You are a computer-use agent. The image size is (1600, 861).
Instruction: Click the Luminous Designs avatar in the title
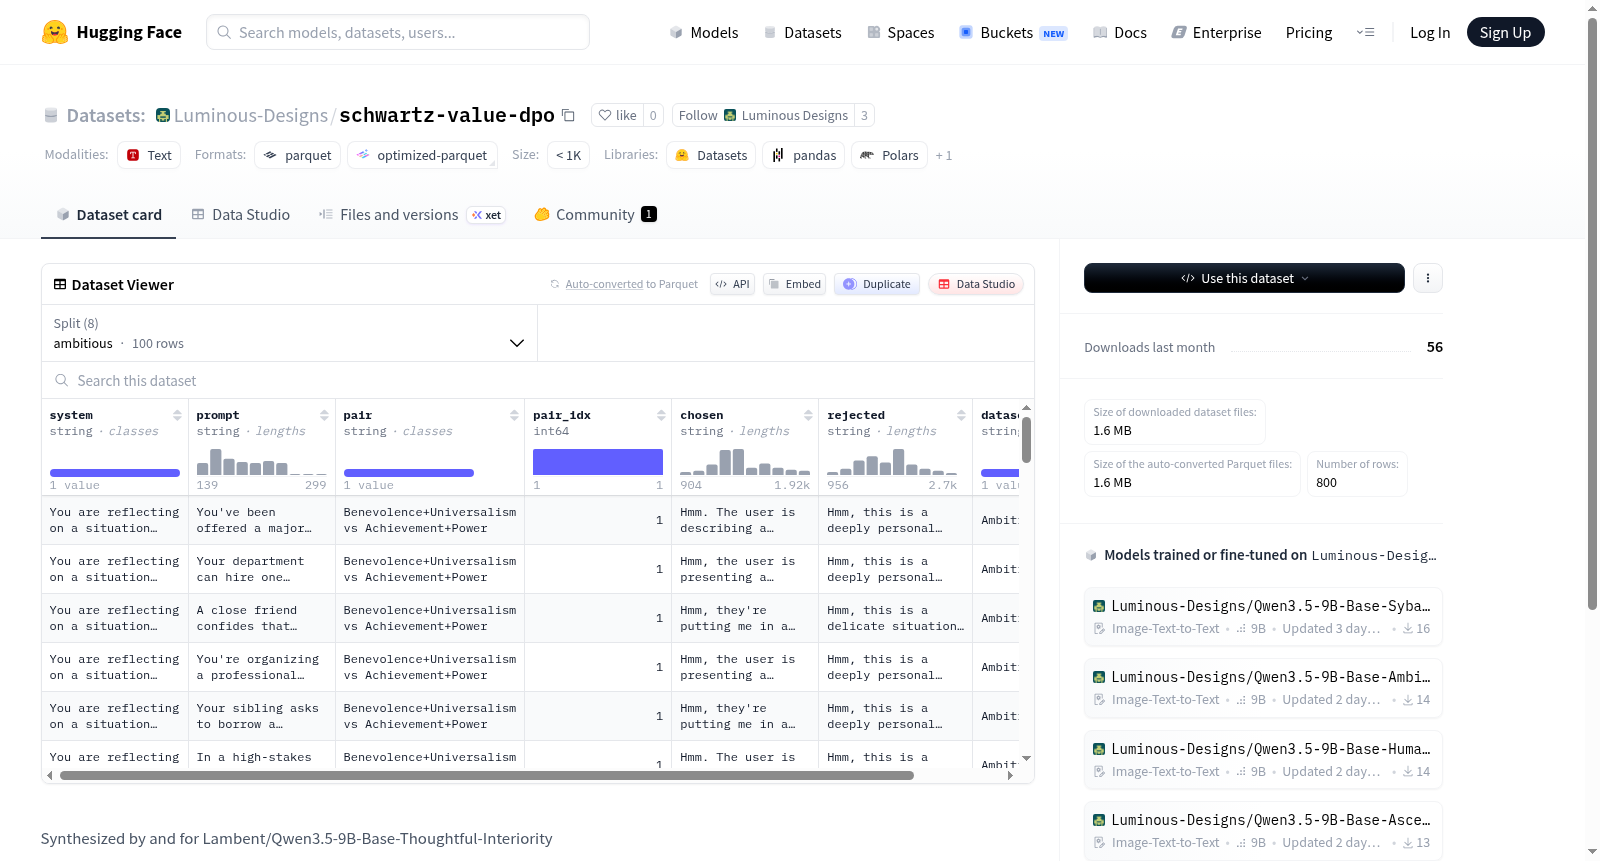pos(163,115)
